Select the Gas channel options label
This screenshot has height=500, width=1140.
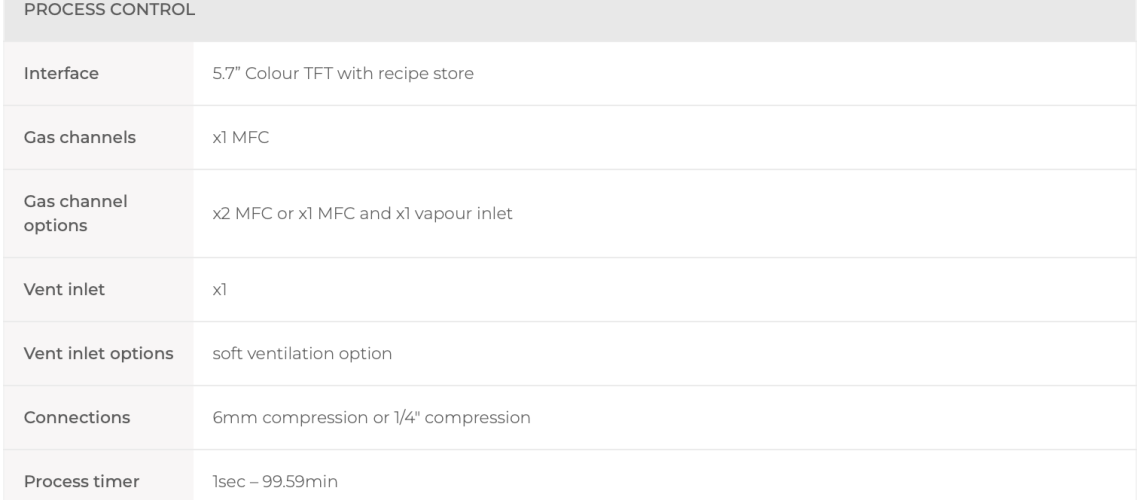point(76,214)
